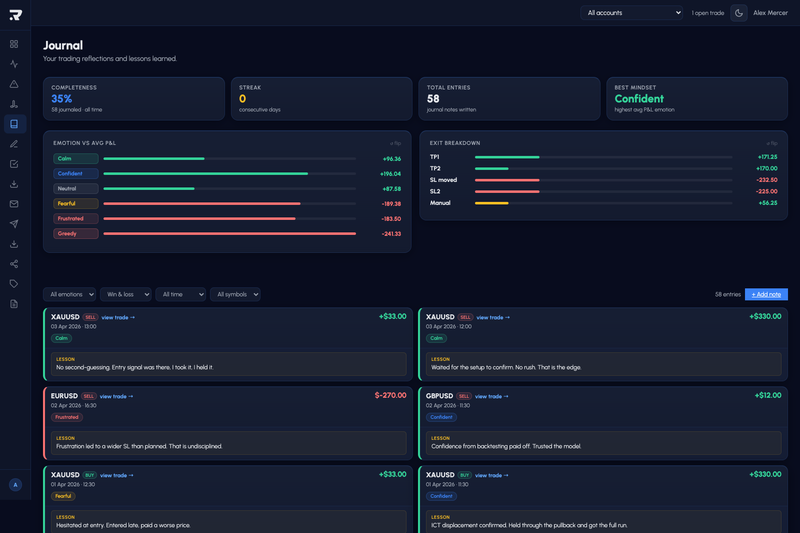Open the All accounts dropdown
800x533 pixels.
(x=631, y=13)
